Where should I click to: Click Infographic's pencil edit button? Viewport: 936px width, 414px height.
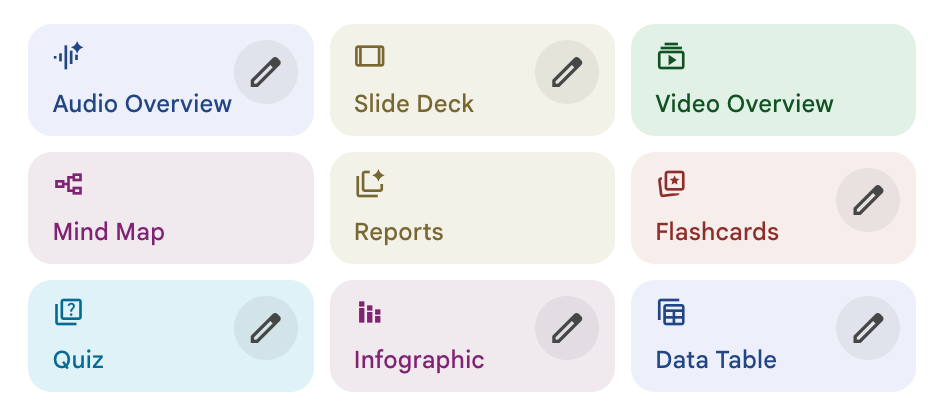pos(566,328)
